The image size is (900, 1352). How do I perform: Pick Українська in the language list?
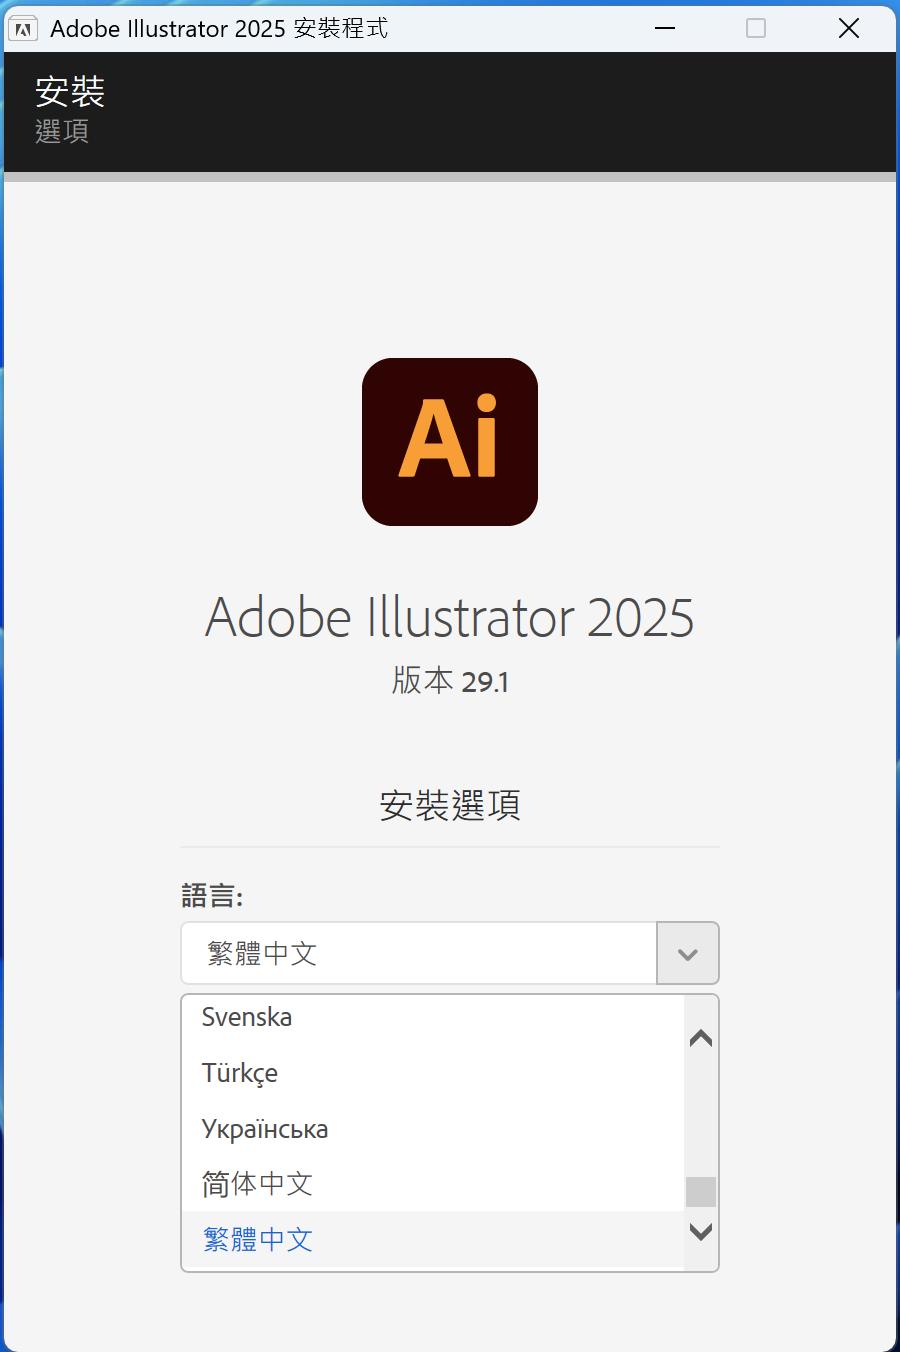point(265,1129)
